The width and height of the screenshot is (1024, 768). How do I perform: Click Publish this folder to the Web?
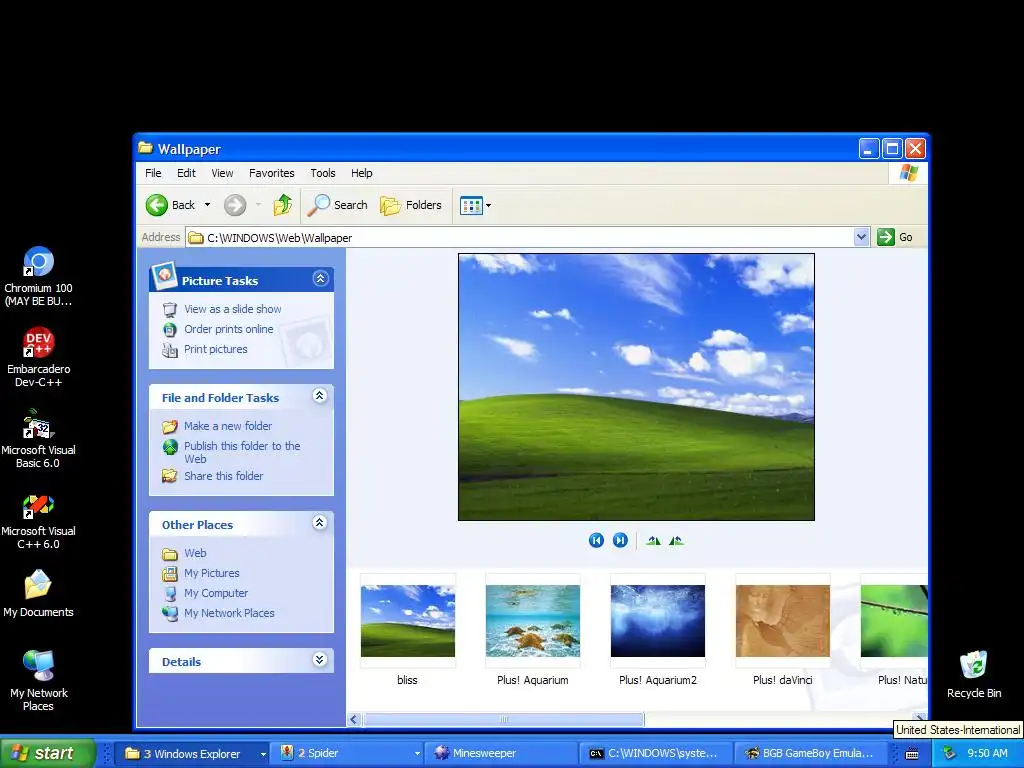[x=242, y=452]
